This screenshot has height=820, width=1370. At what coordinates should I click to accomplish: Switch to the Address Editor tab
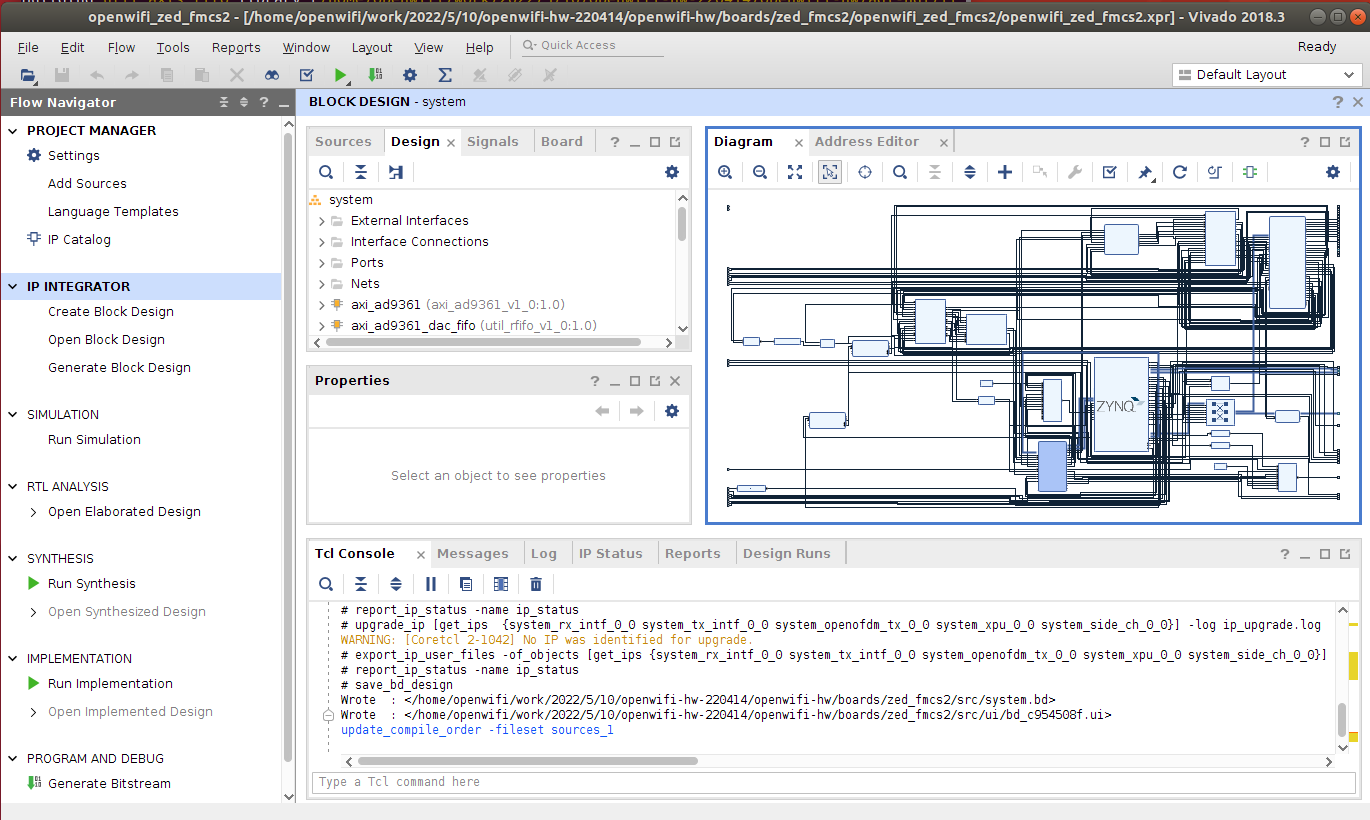click(x=866, y=142)
